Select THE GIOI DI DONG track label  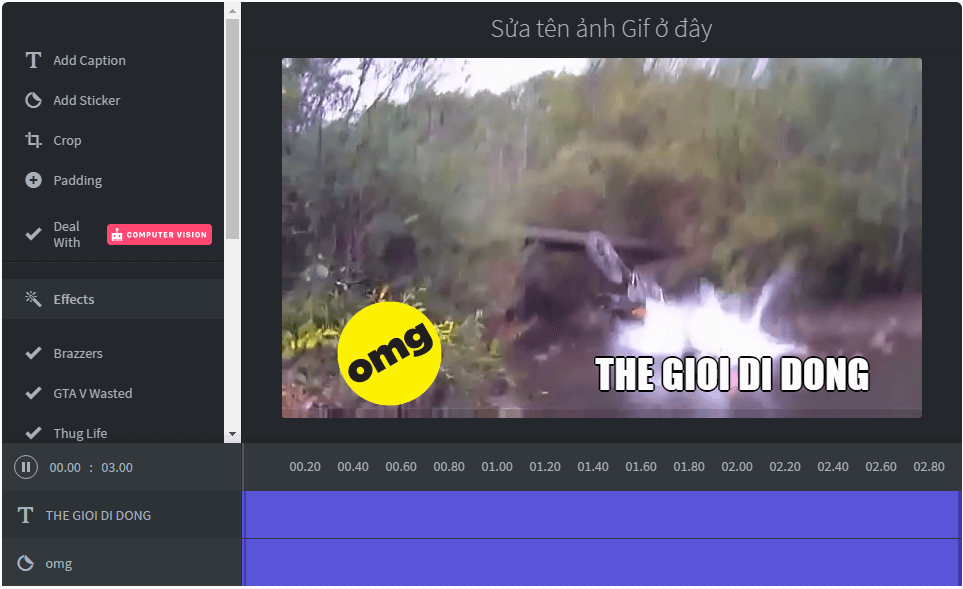pos(98,515)
